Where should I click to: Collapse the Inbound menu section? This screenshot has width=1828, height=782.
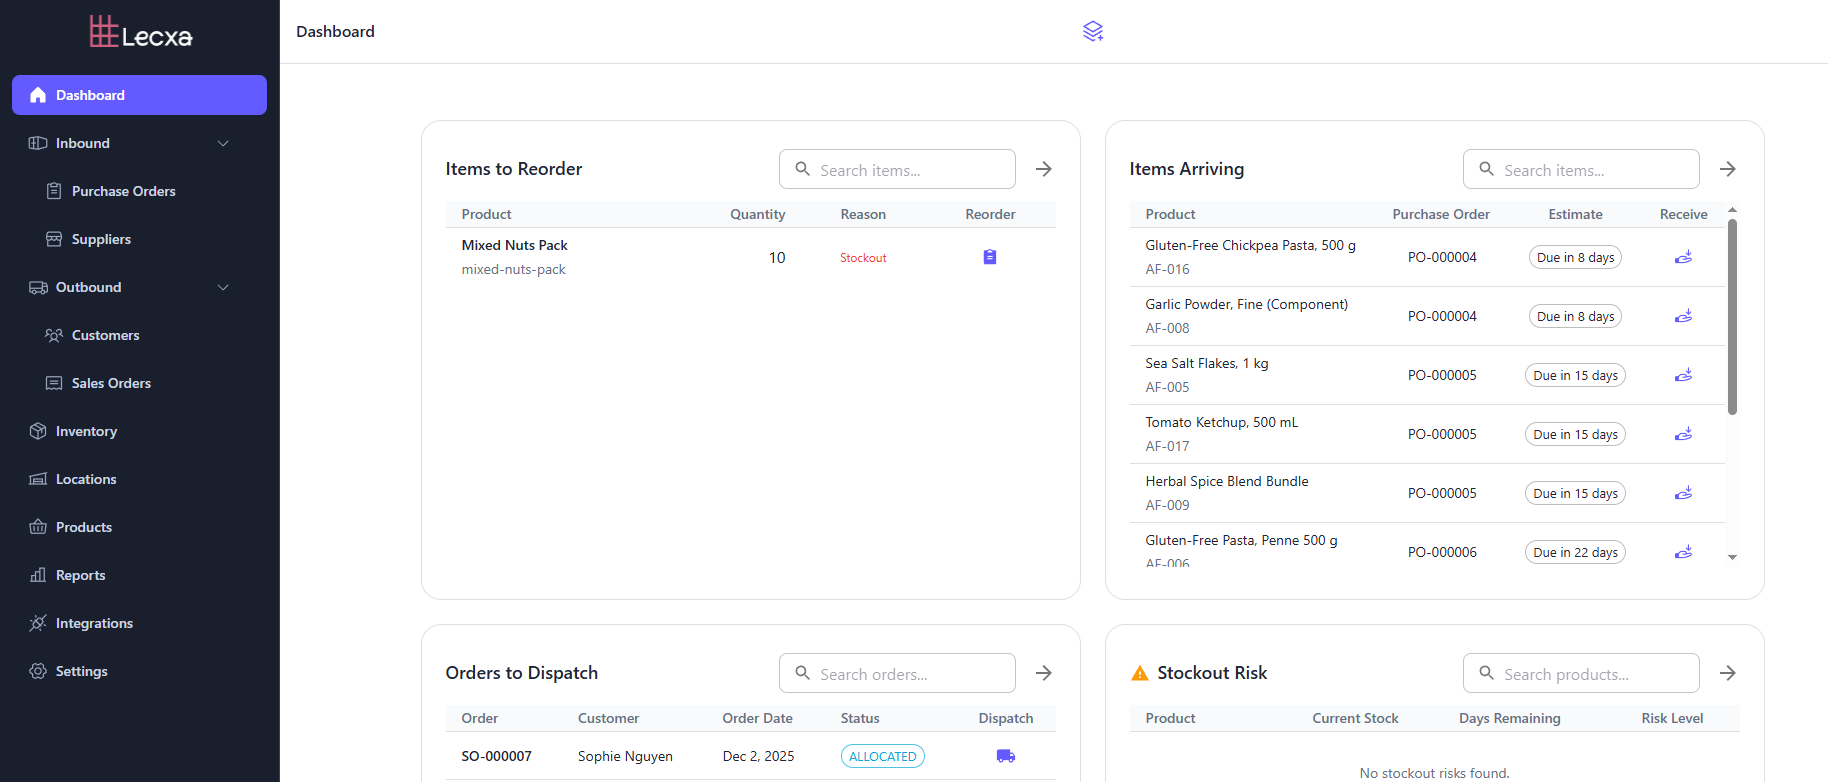[223, 143]
